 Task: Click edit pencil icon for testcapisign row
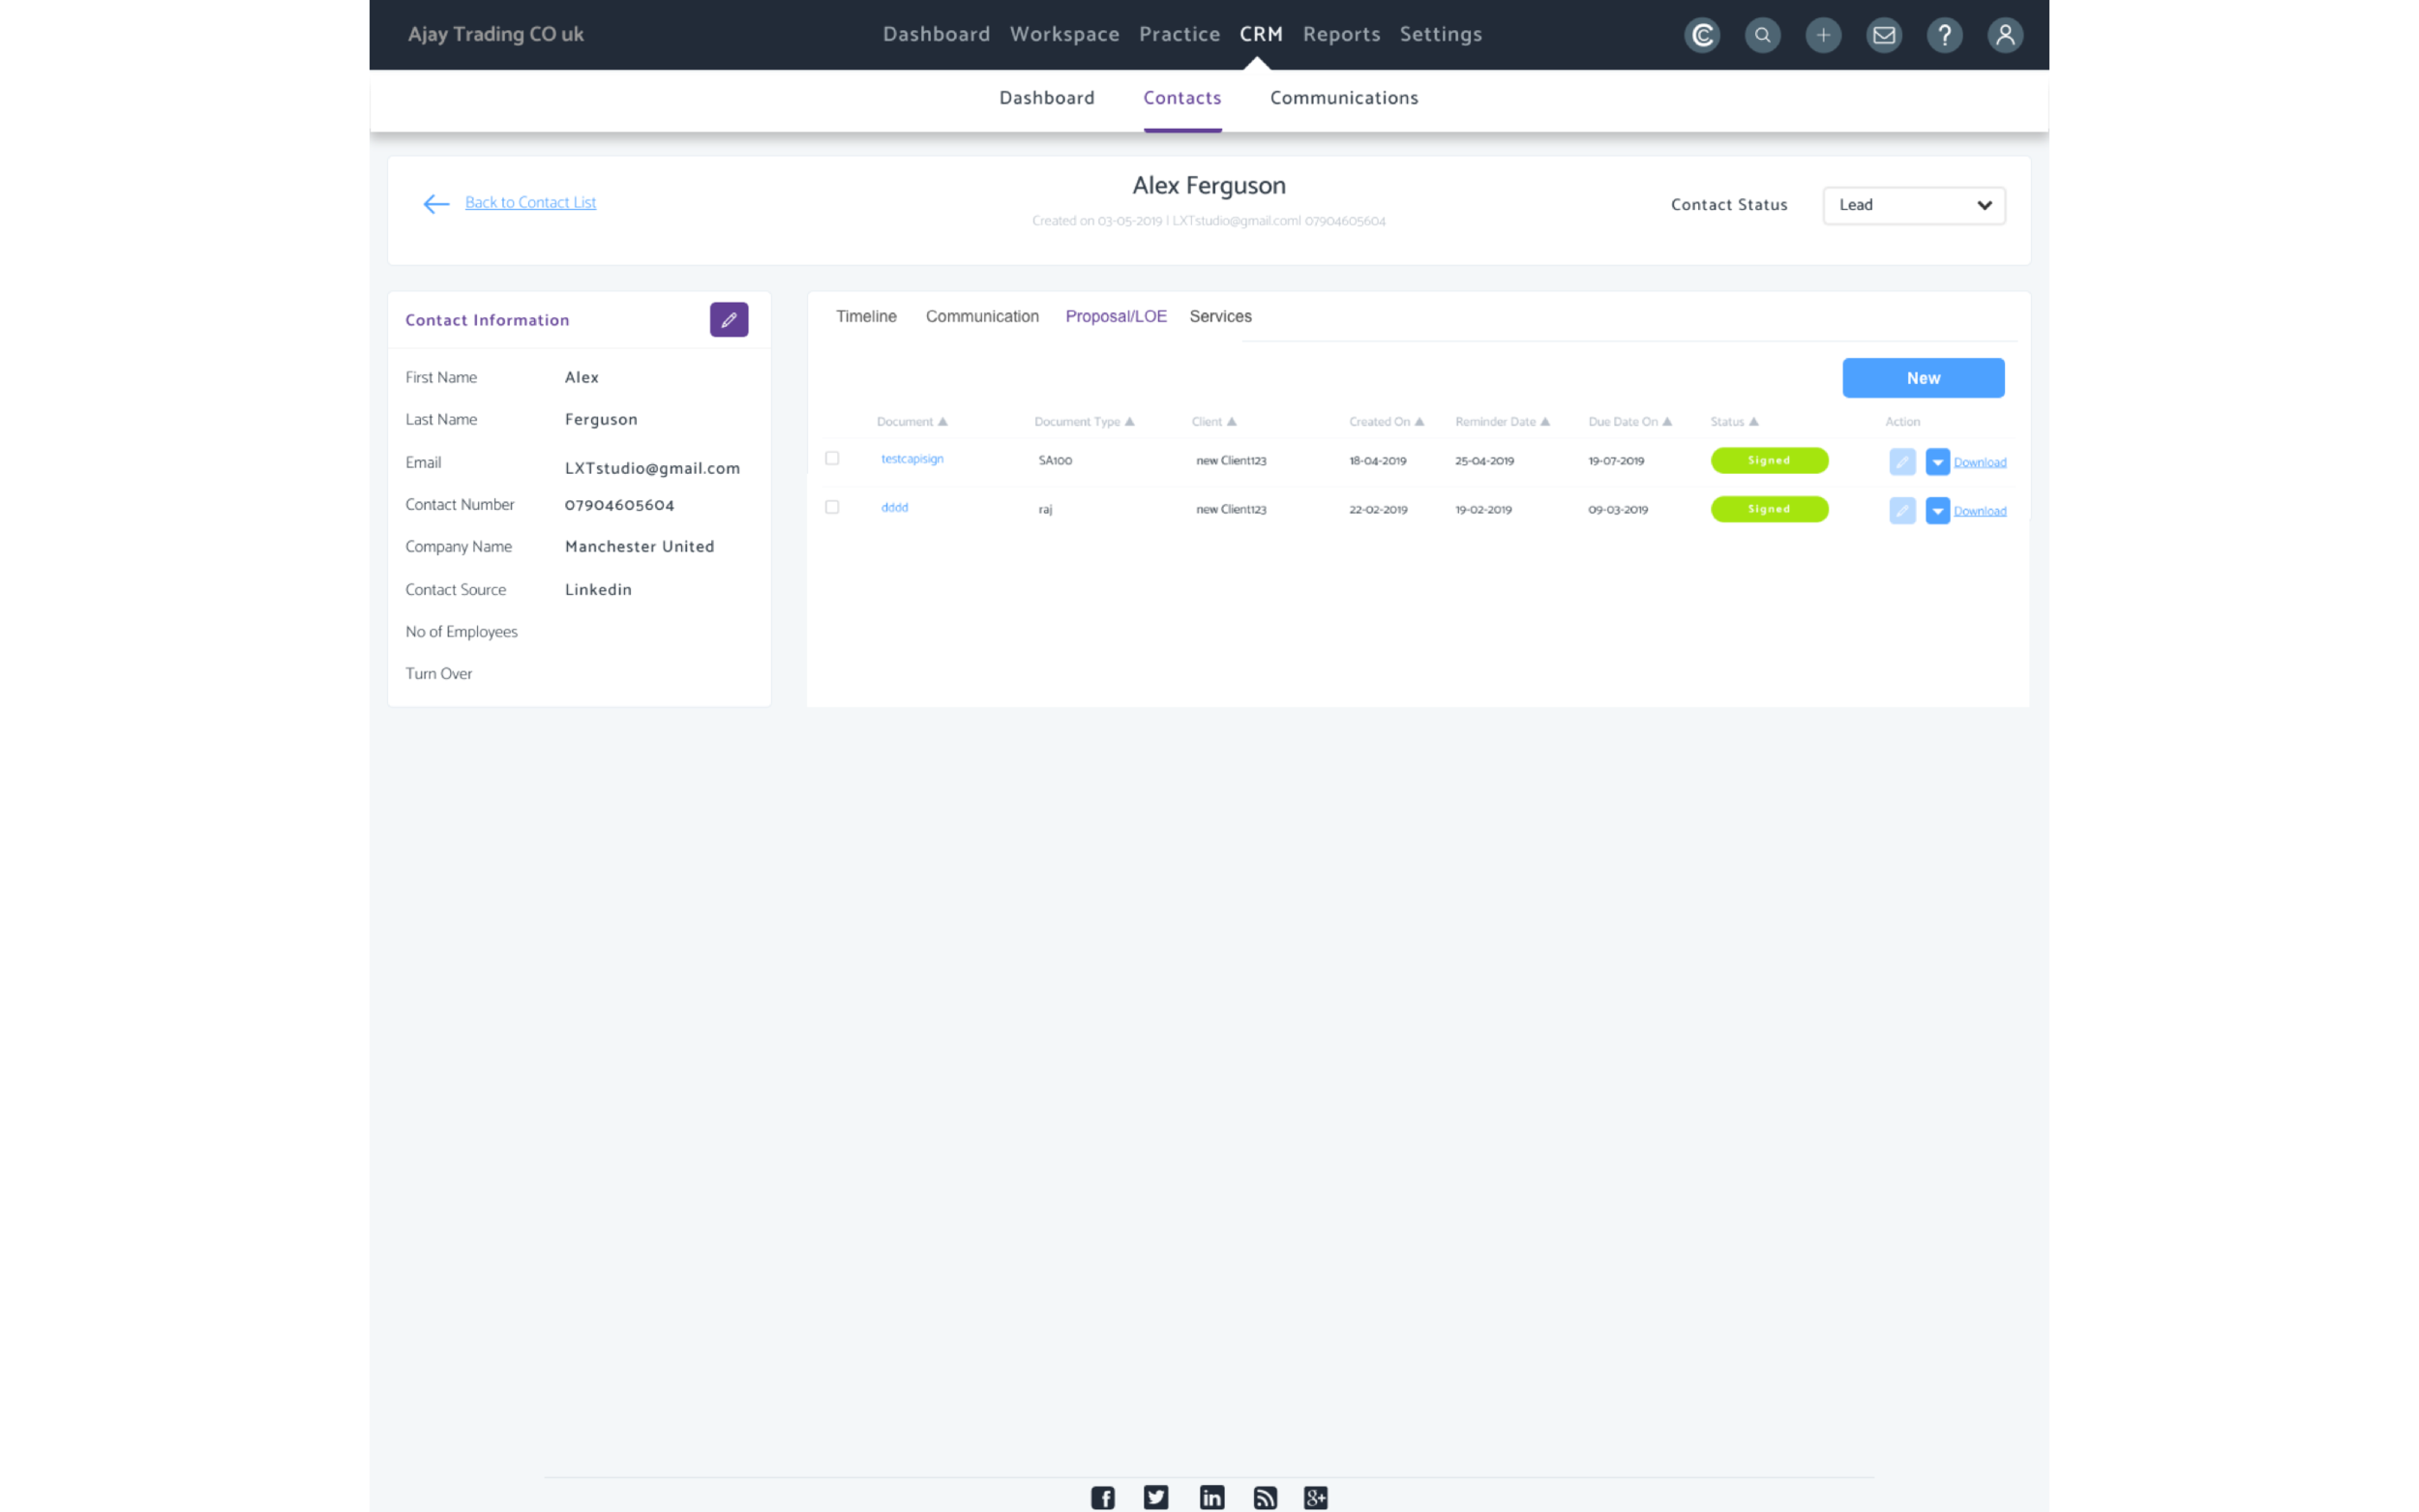click(x=1902, y=462)
